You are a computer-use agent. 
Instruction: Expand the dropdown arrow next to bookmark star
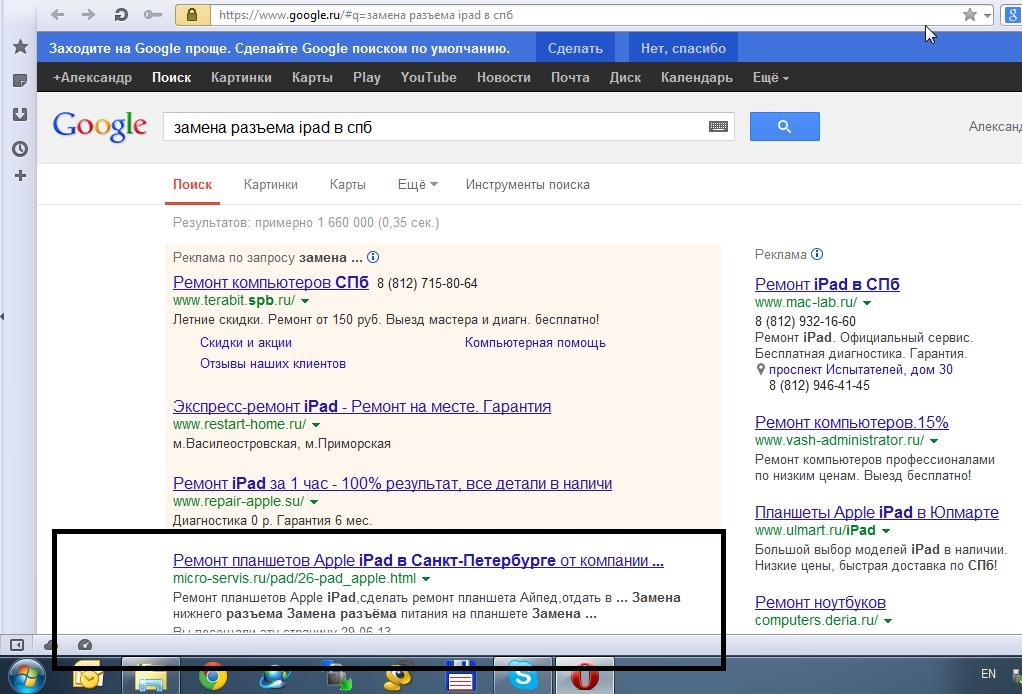pyautogui.click(x=987, y=15)
